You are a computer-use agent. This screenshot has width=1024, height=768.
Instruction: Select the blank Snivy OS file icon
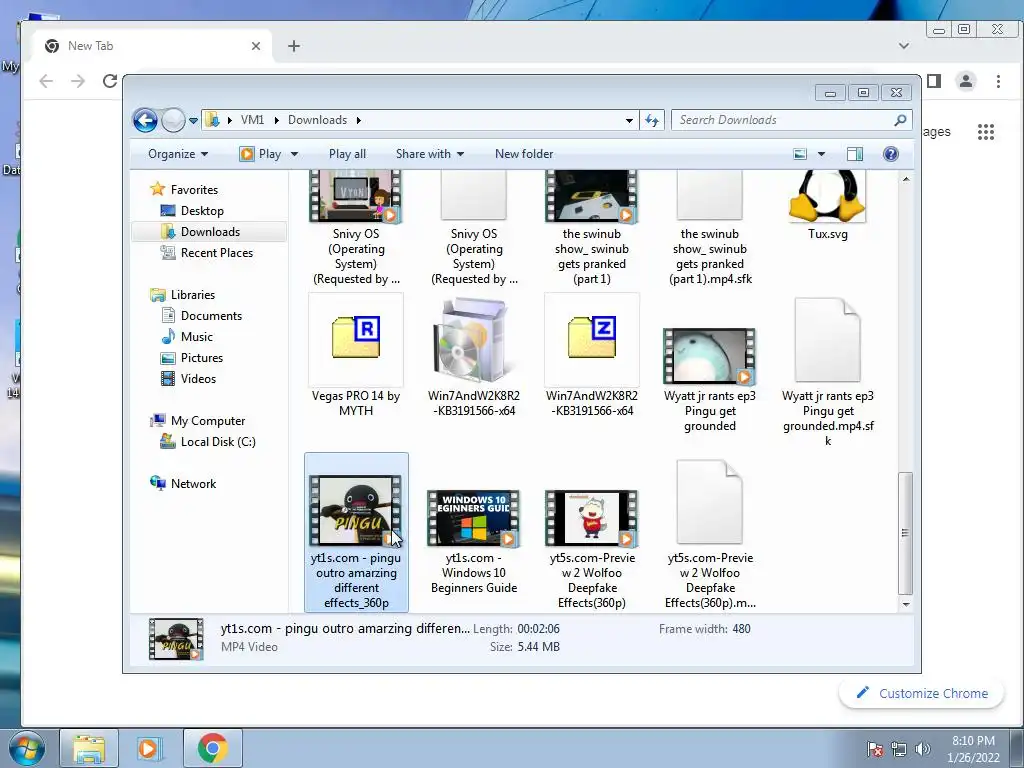tap(473, 196)
